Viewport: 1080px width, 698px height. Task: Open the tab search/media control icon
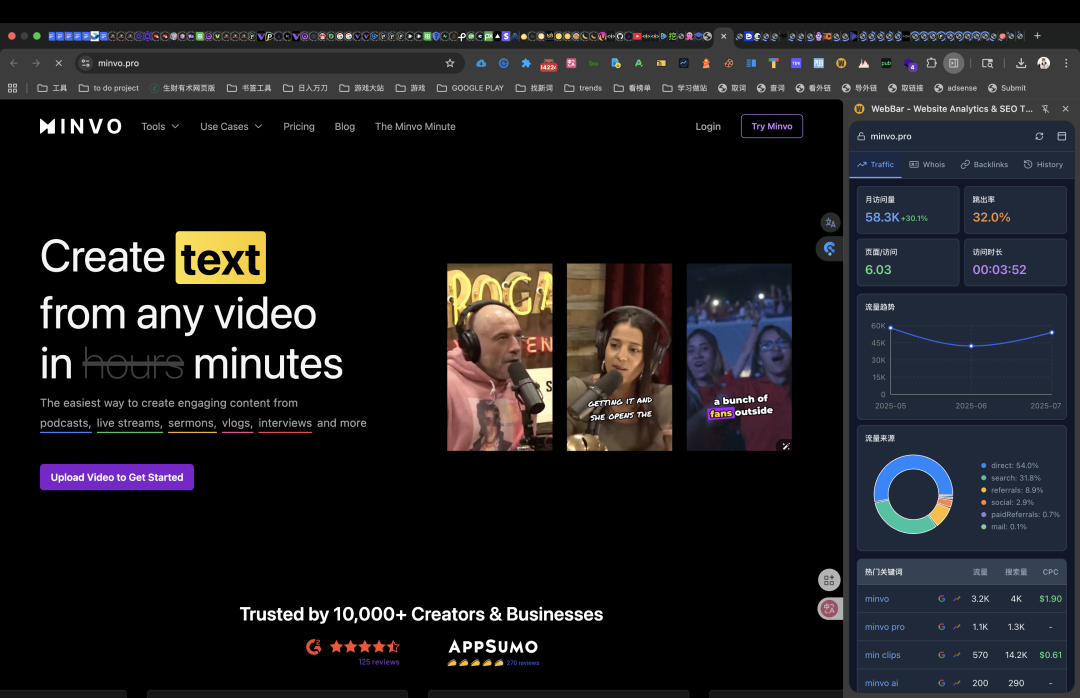[987, 63]
